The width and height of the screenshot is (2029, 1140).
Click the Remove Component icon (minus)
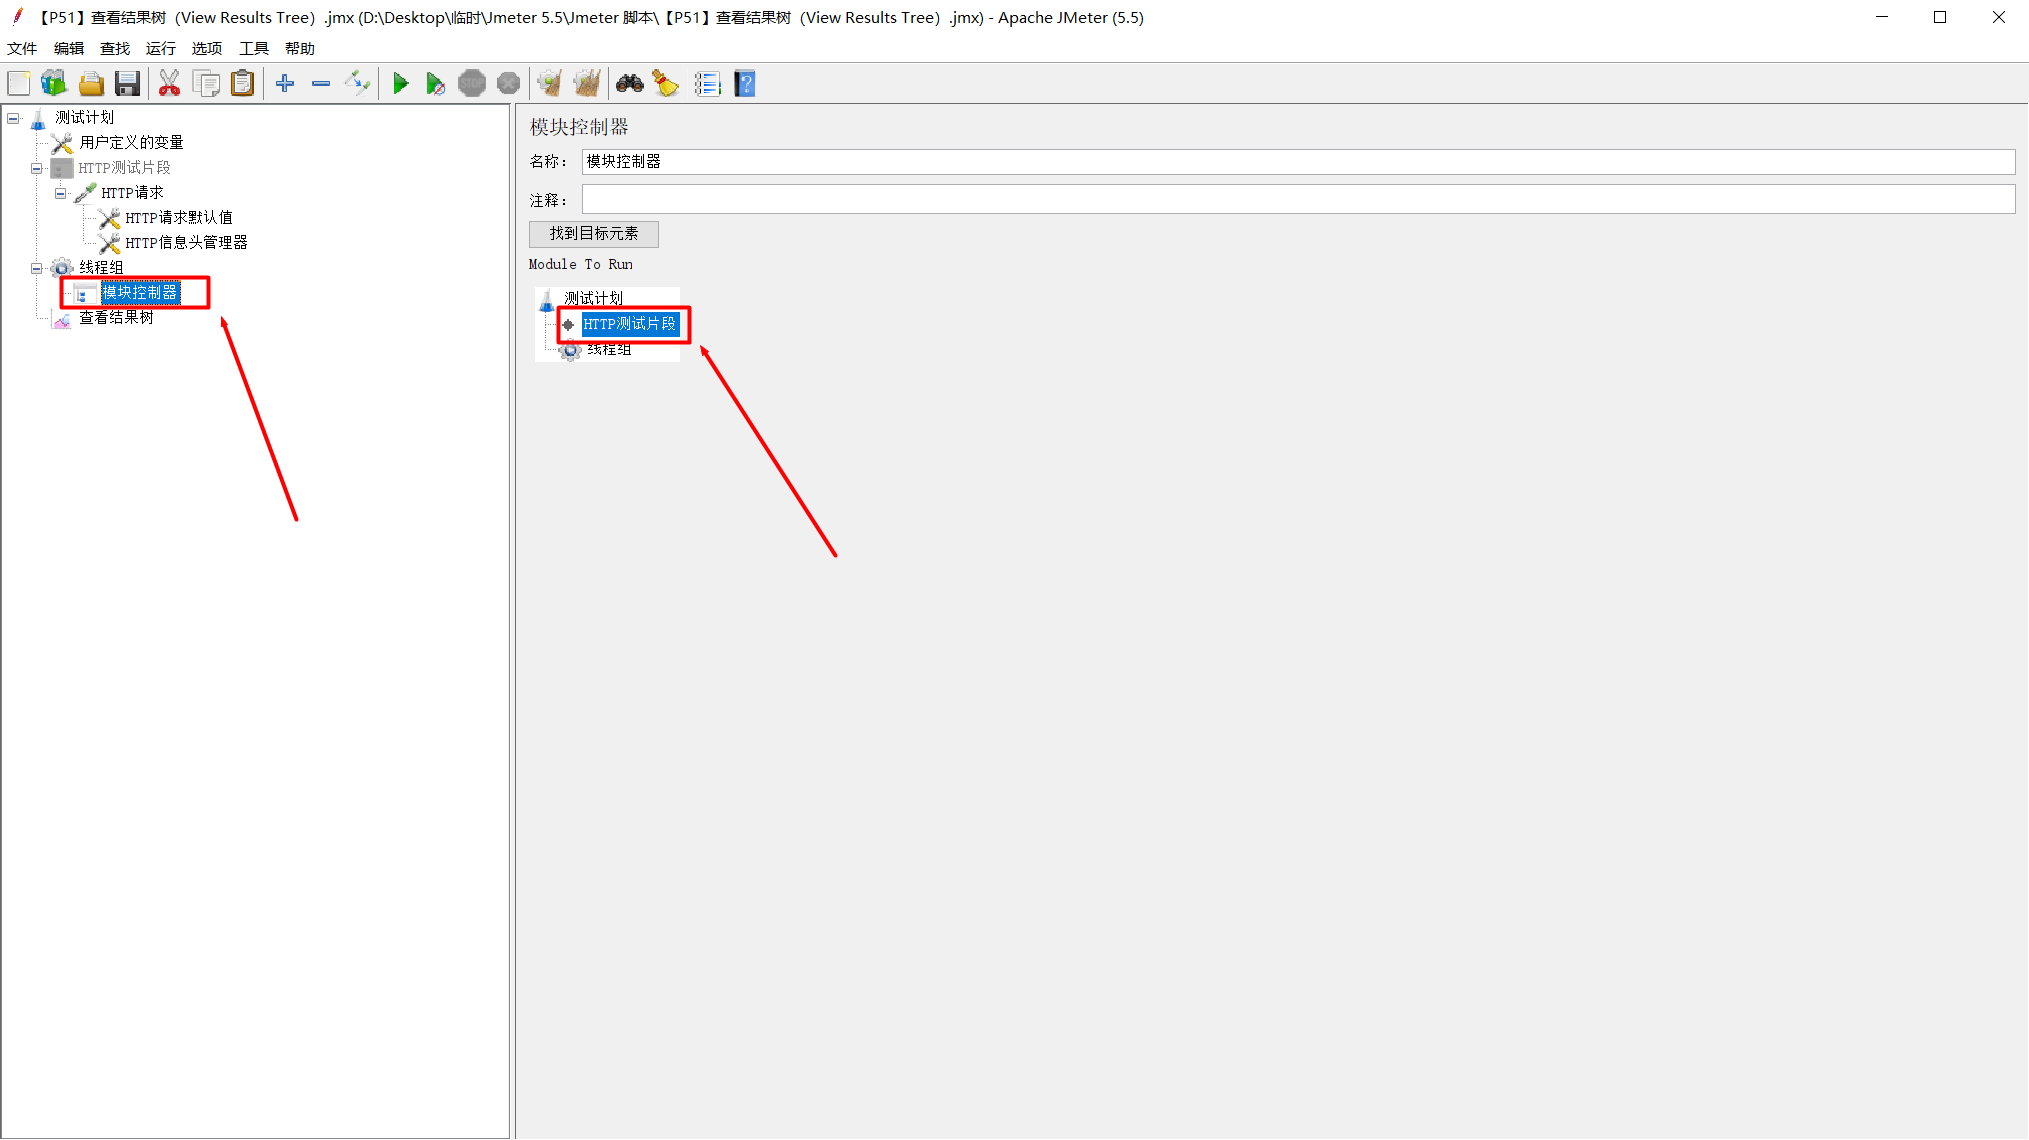(321, 84)
